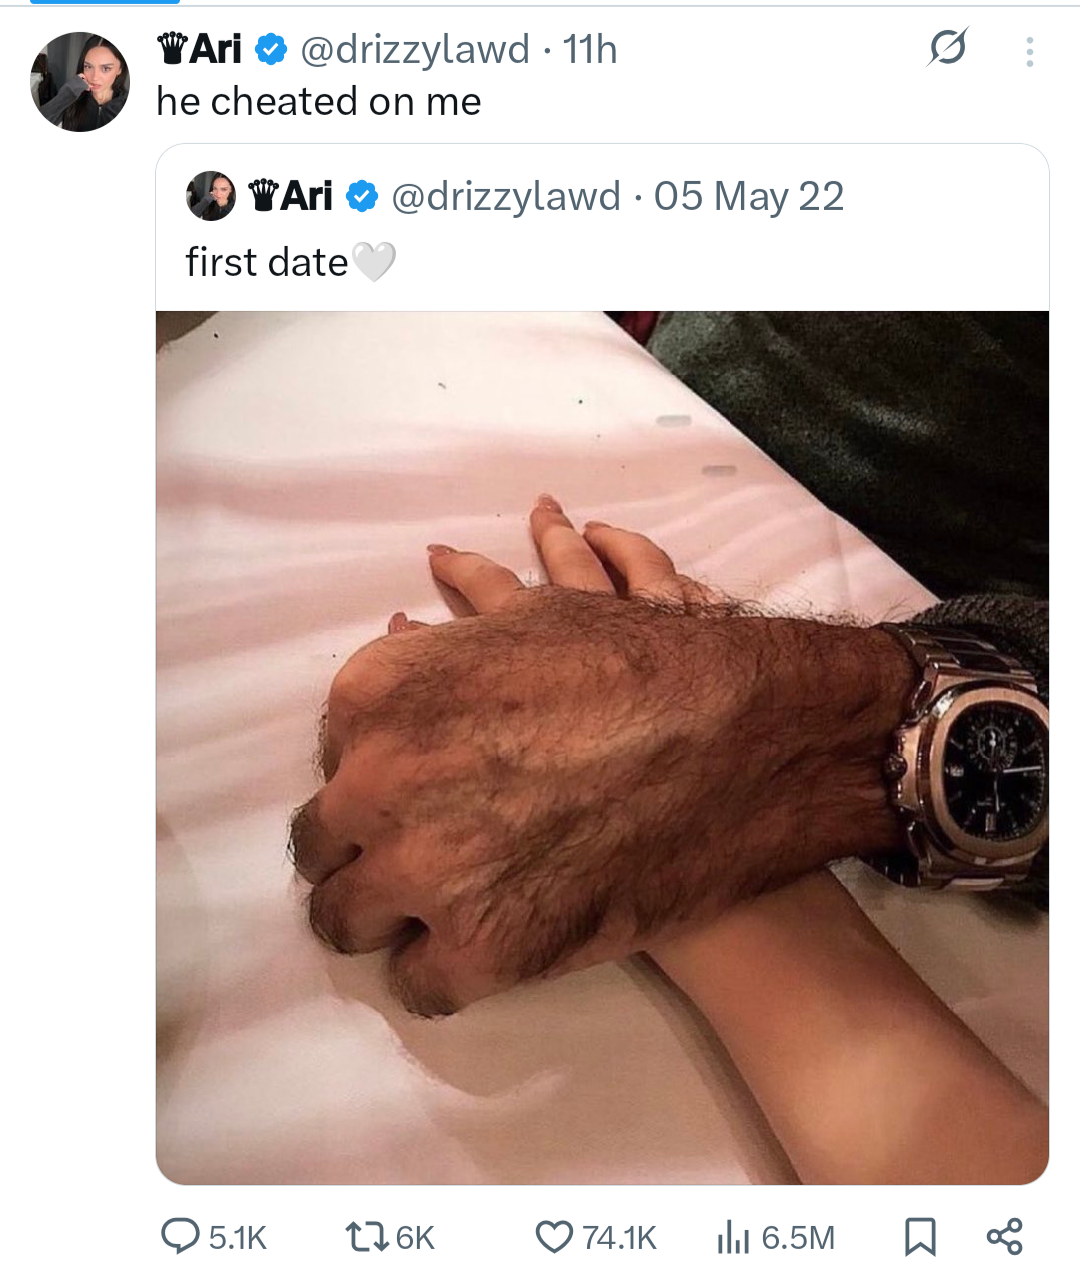This screenshot has height=1261, width=1080.
Task: Tap the small avatar in the quoted tweet
Action: coord(211,196)
